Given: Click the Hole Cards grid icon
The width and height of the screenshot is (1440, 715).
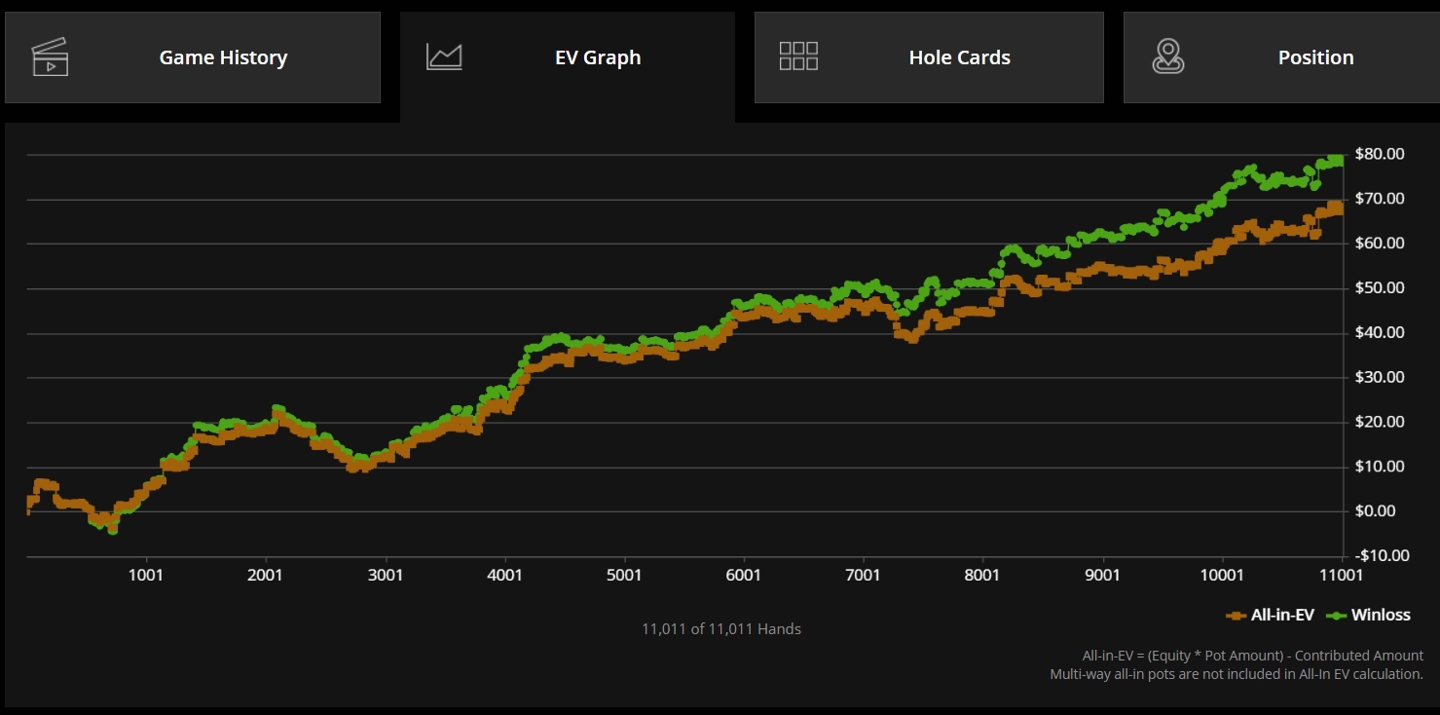Looking at the screenshot, I should pos(798,57).
